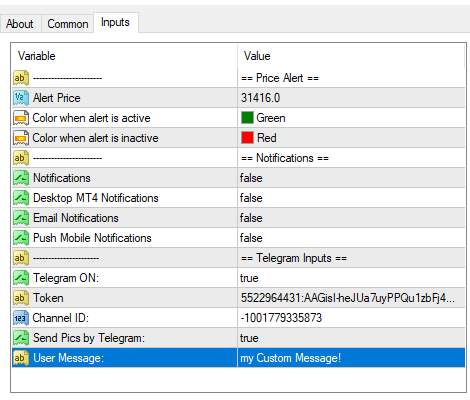Image resolution: width=470 pixels, height=400 pixels.
Task: Select the Desktop MT4 Notifications label
Action: coord(96,198)
